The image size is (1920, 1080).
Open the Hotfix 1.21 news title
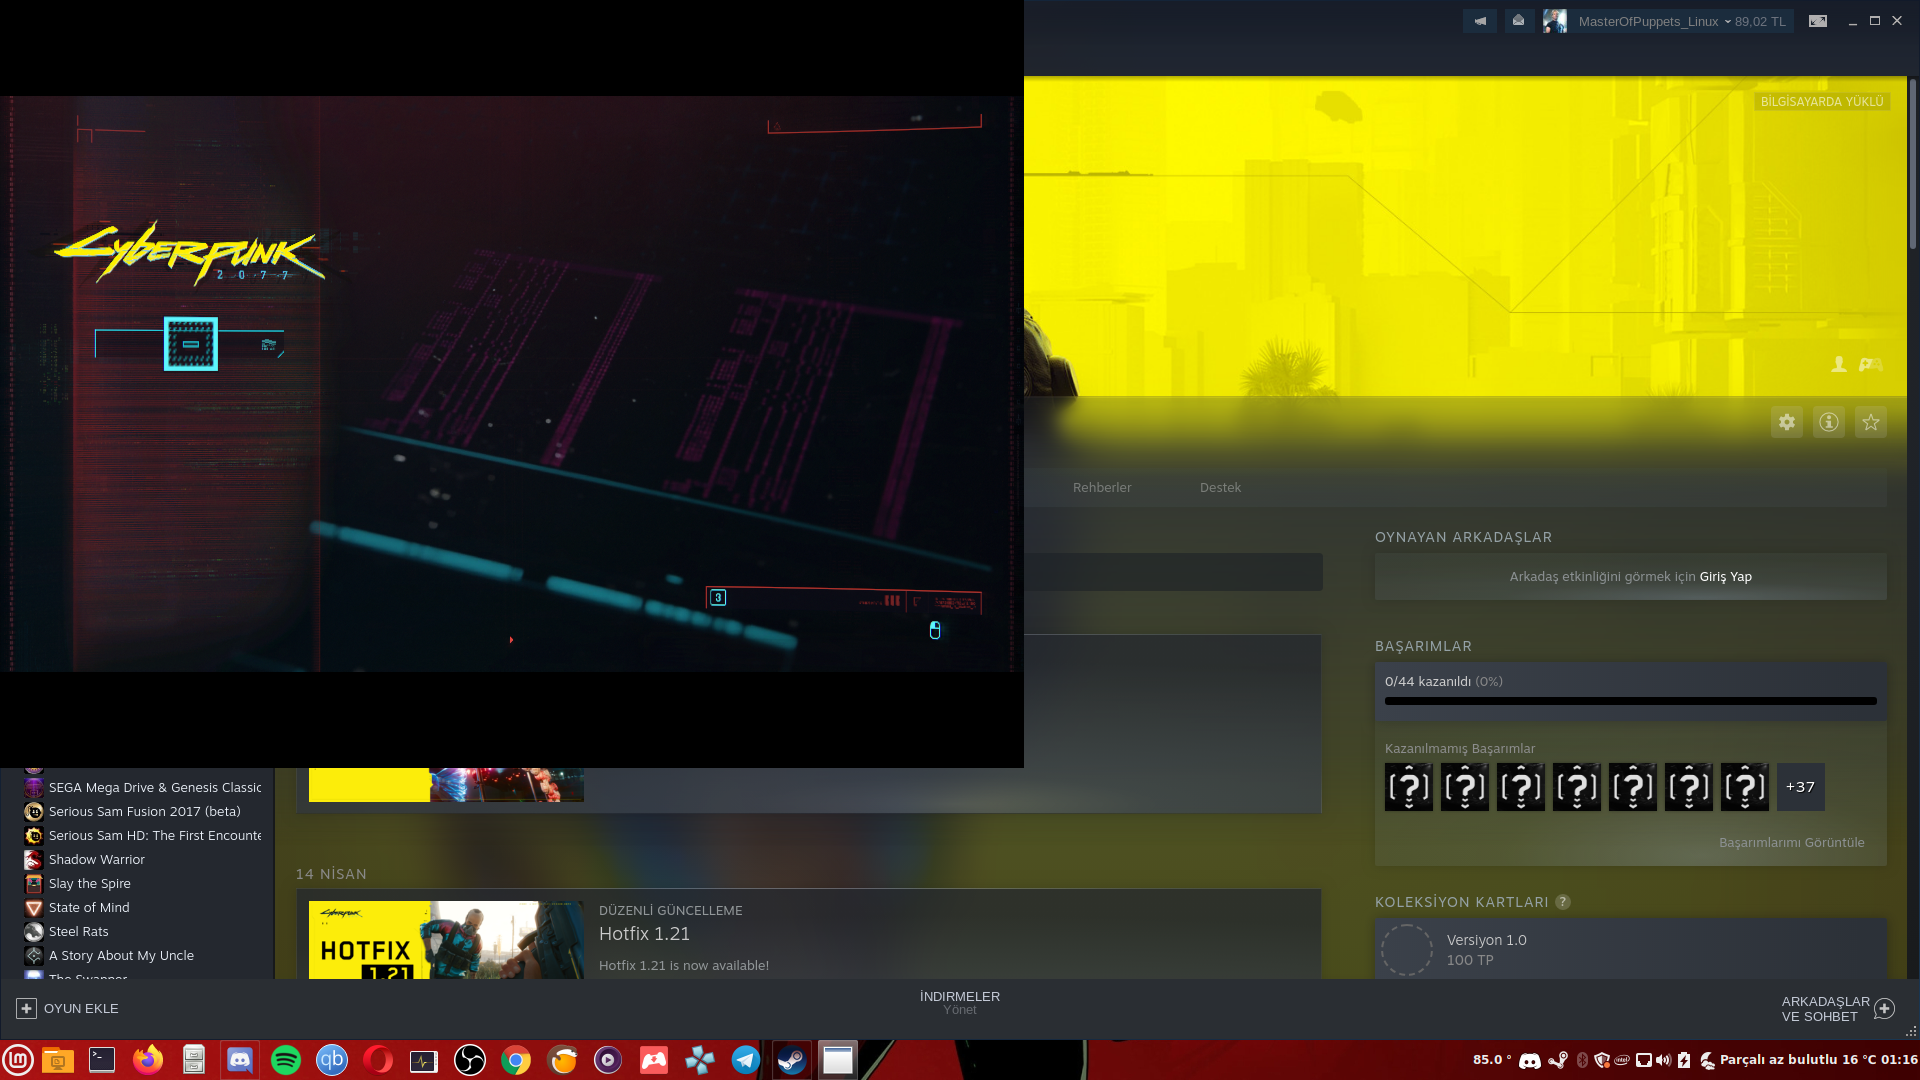click(644, 934)
